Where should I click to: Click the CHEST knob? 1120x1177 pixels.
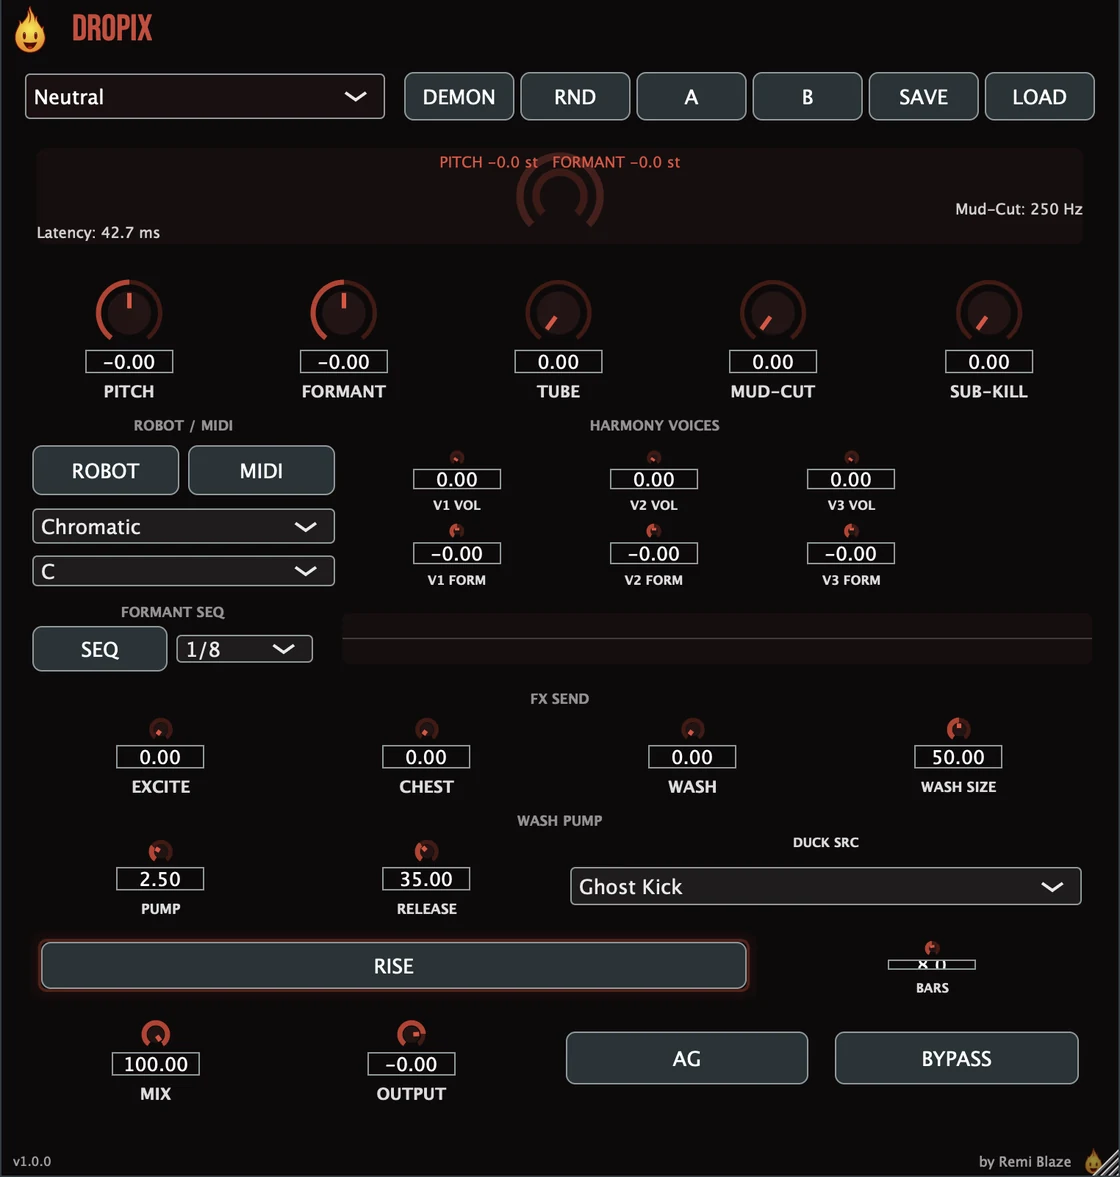coord(426,729)
